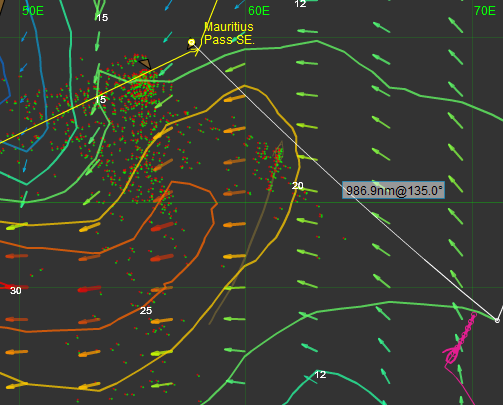Select the magenta boat icon
Image resolution: width=503 pixels, height=405 pixels.
[452, 355]
